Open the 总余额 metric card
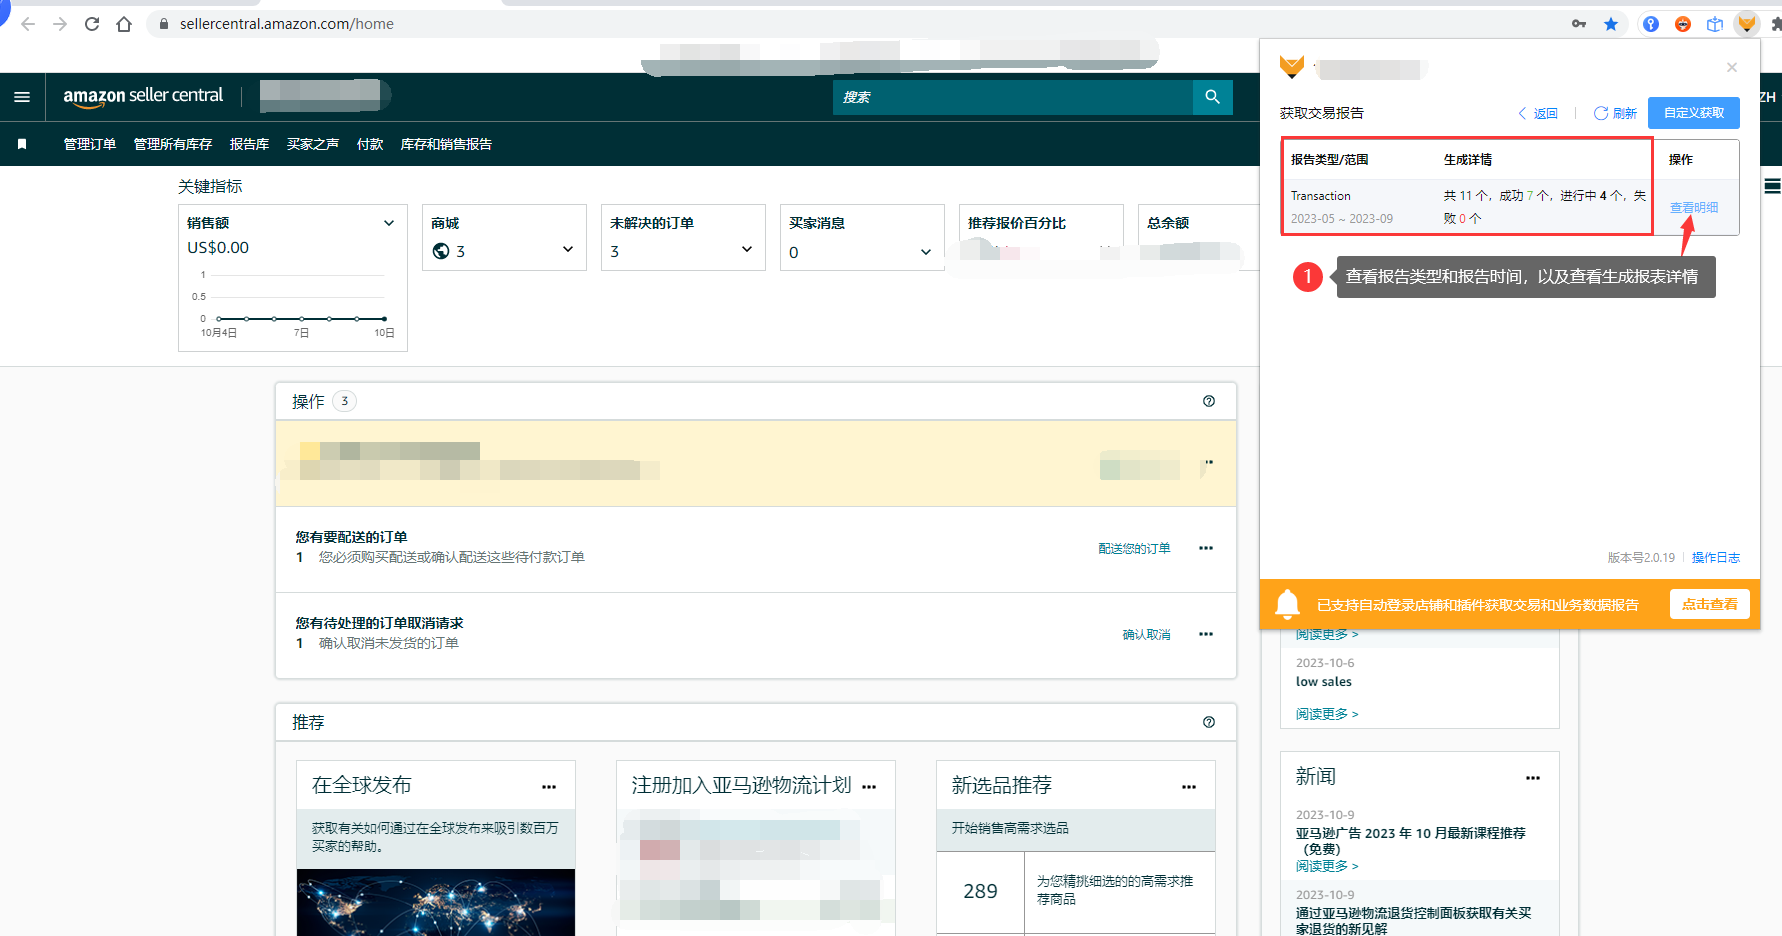1782x936 pixels. point(1198,237)
